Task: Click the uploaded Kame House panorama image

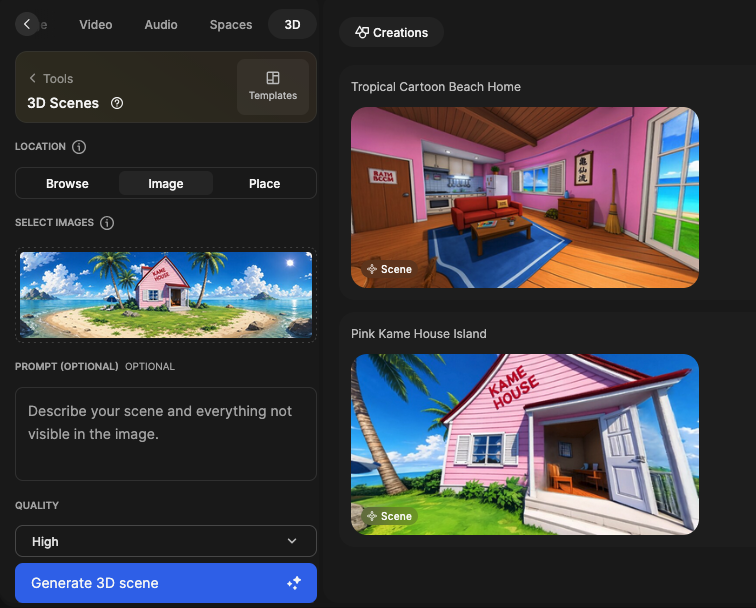Action: (166, 295)
